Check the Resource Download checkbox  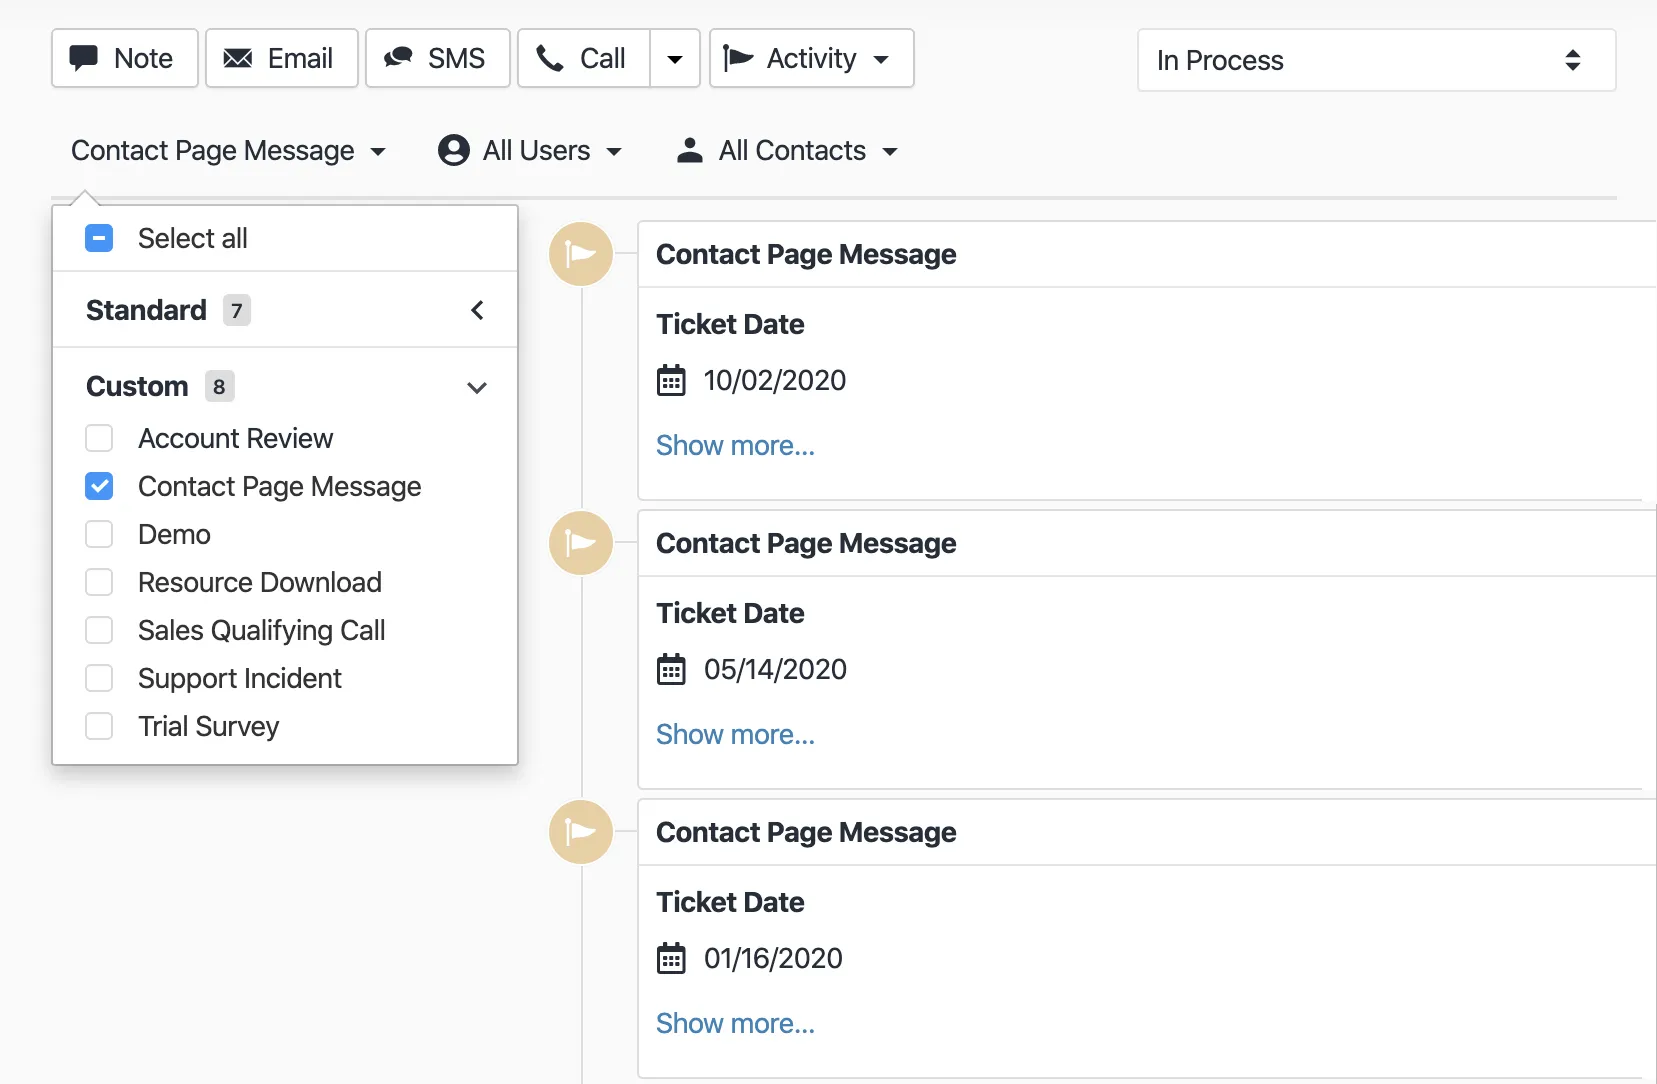pos(99,582)
